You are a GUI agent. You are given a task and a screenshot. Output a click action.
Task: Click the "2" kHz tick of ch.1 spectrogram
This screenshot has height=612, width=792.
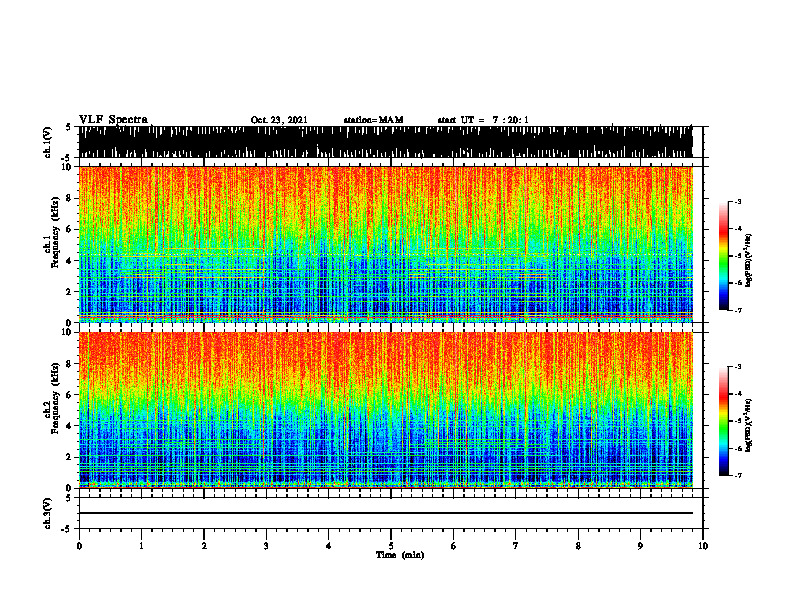point(69,292)
